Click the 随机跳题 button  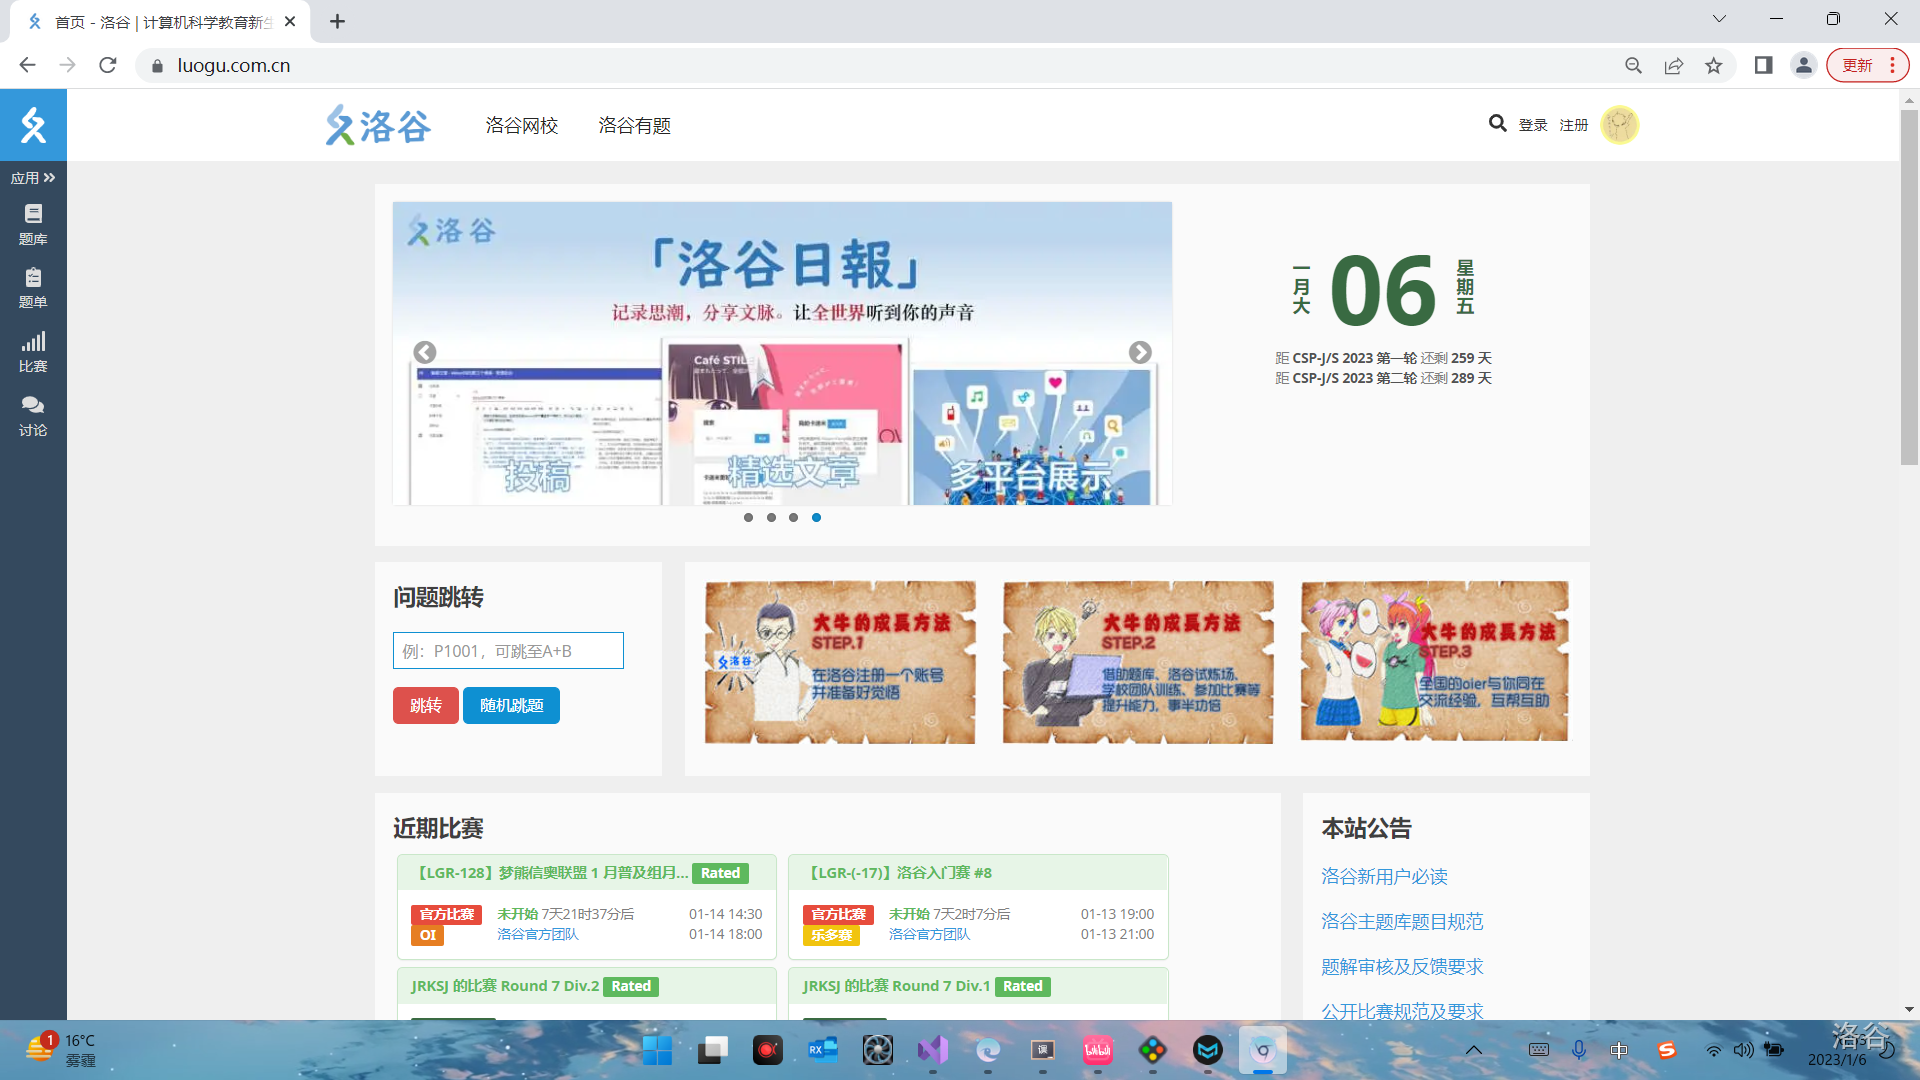[511, 706]
